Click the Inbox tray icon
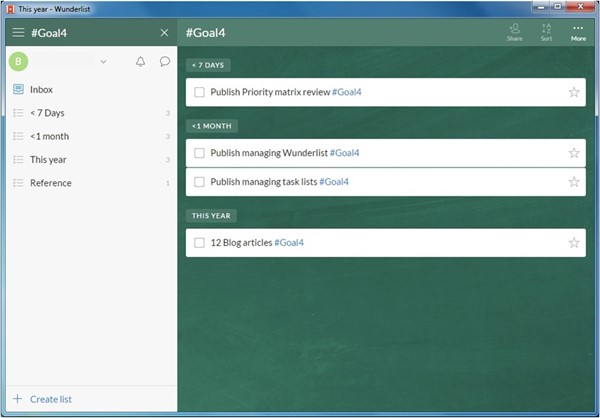This screenshot has height=418, width=600. click(x=18, y=89)
